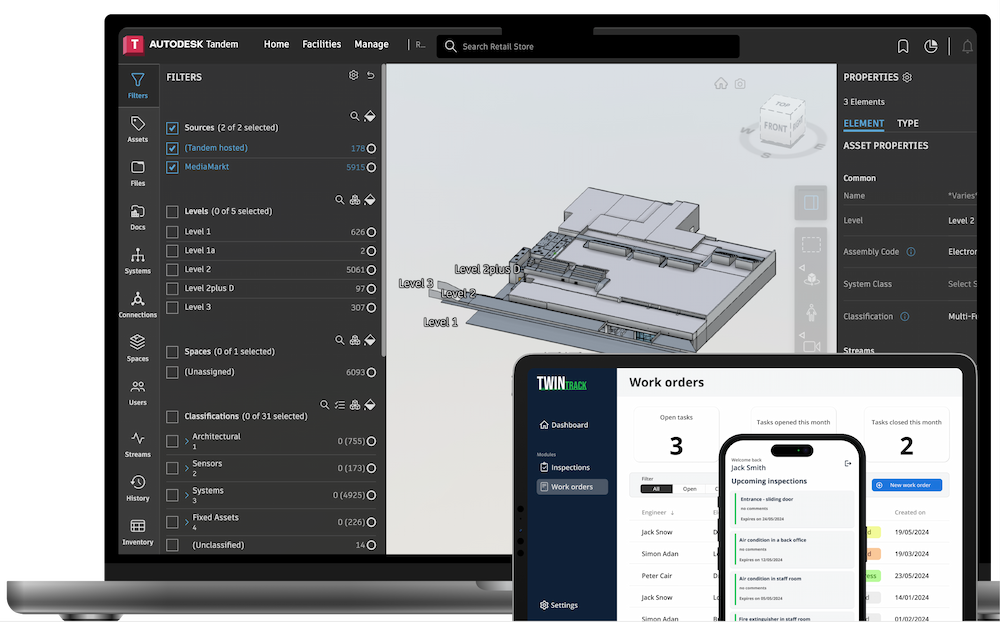Screen dimensions: 1000x622
Task: Open the Systems sidebar panel
Action: [x=138, y=261]
